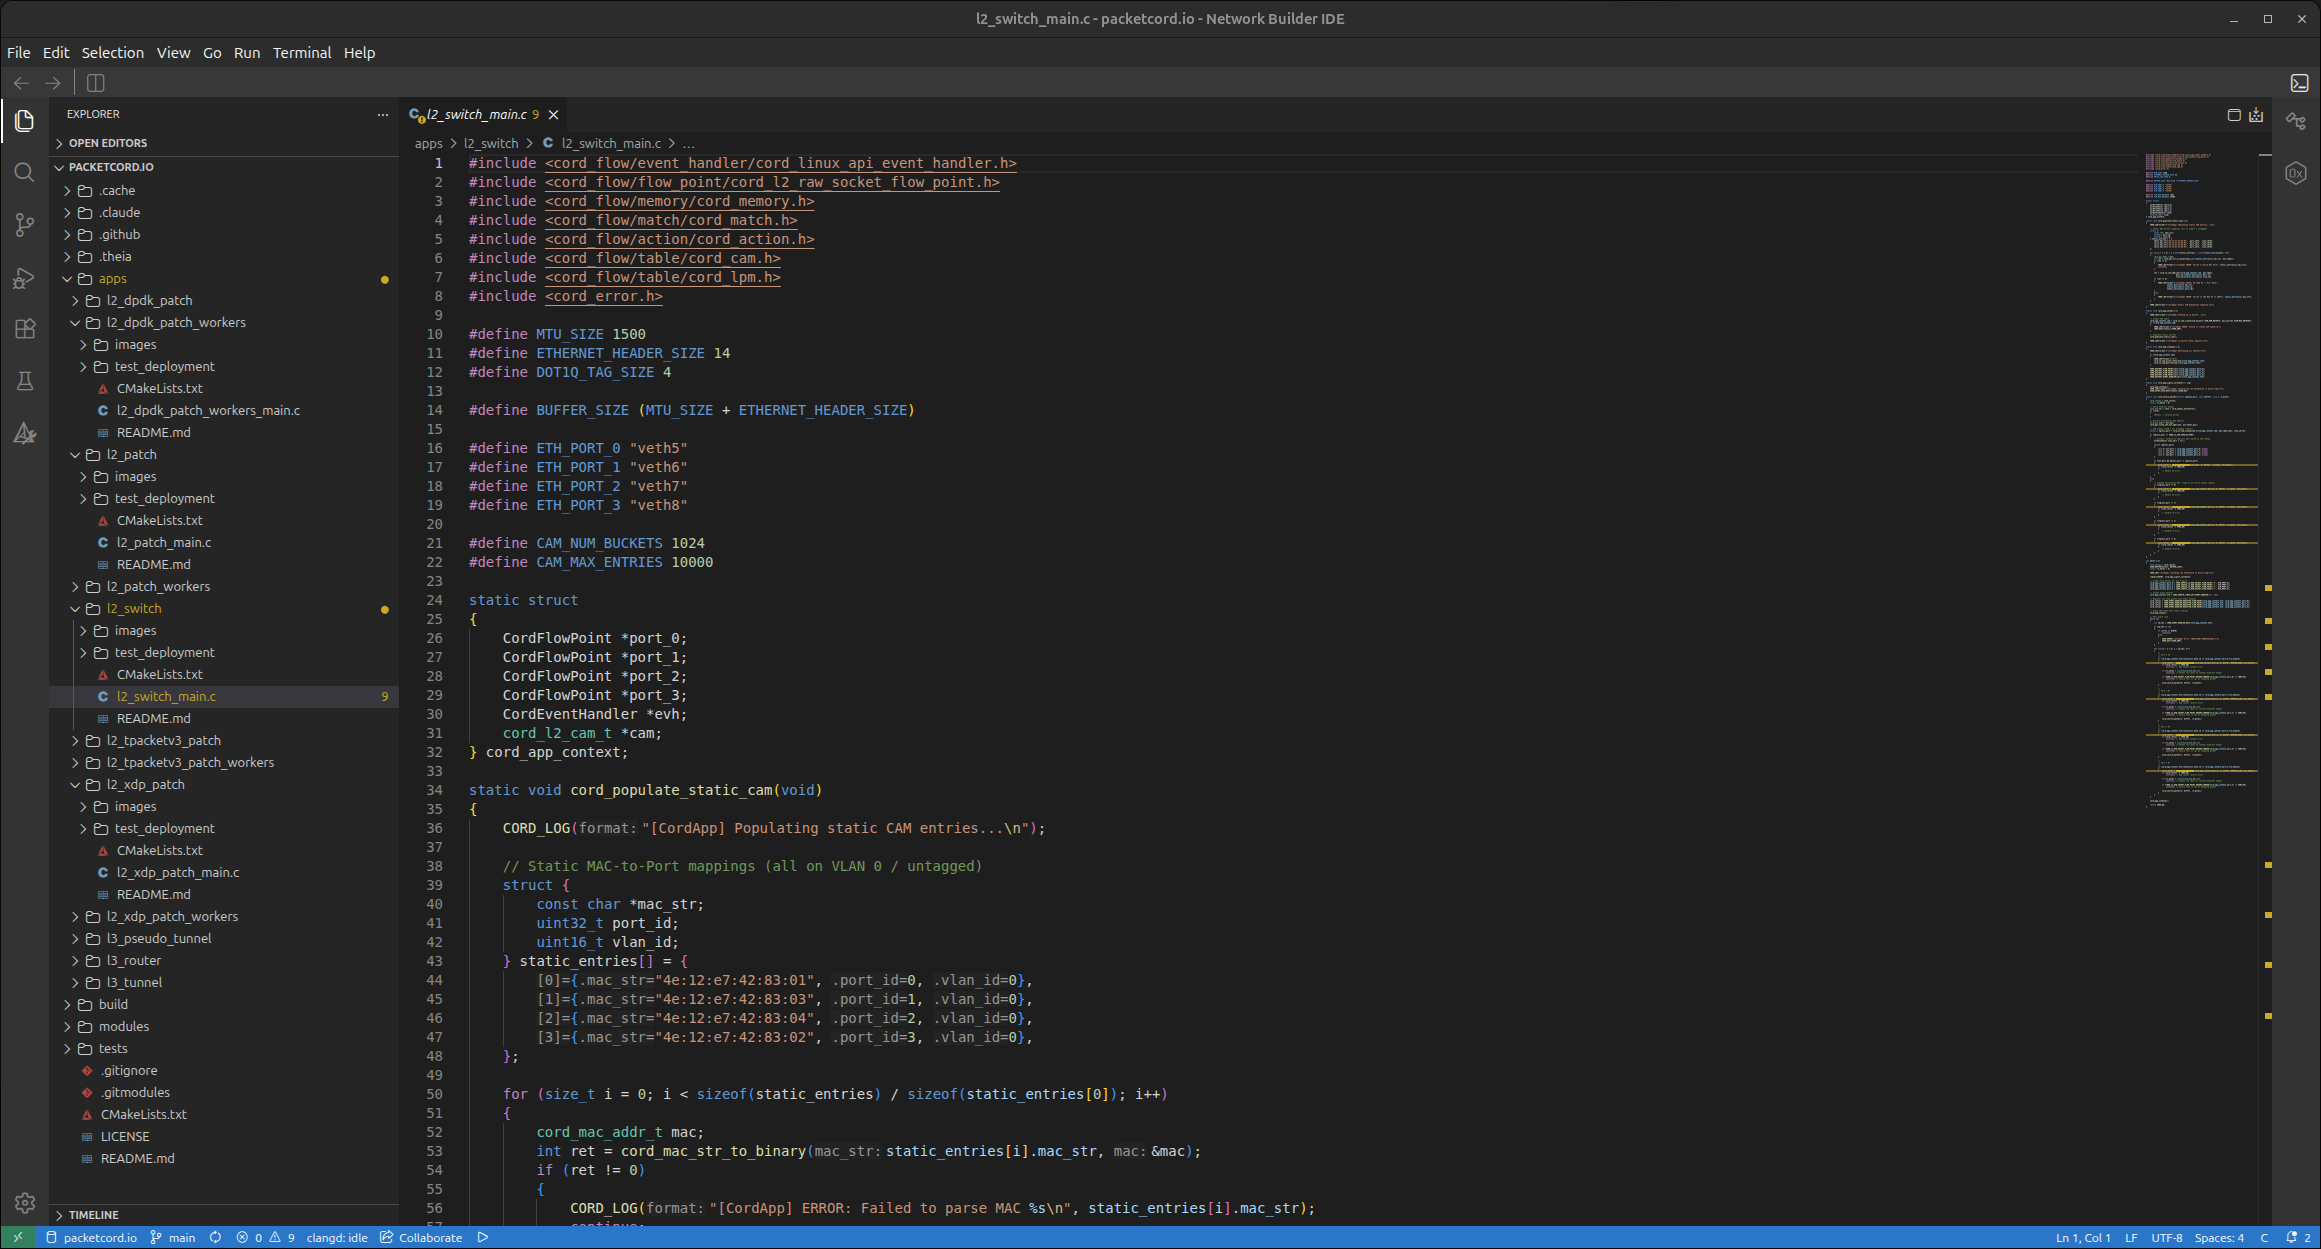Screen dimensions: 2321x1249
Task: Close the l2_switch_main.c tab
Action: click(x=553, y=115)
